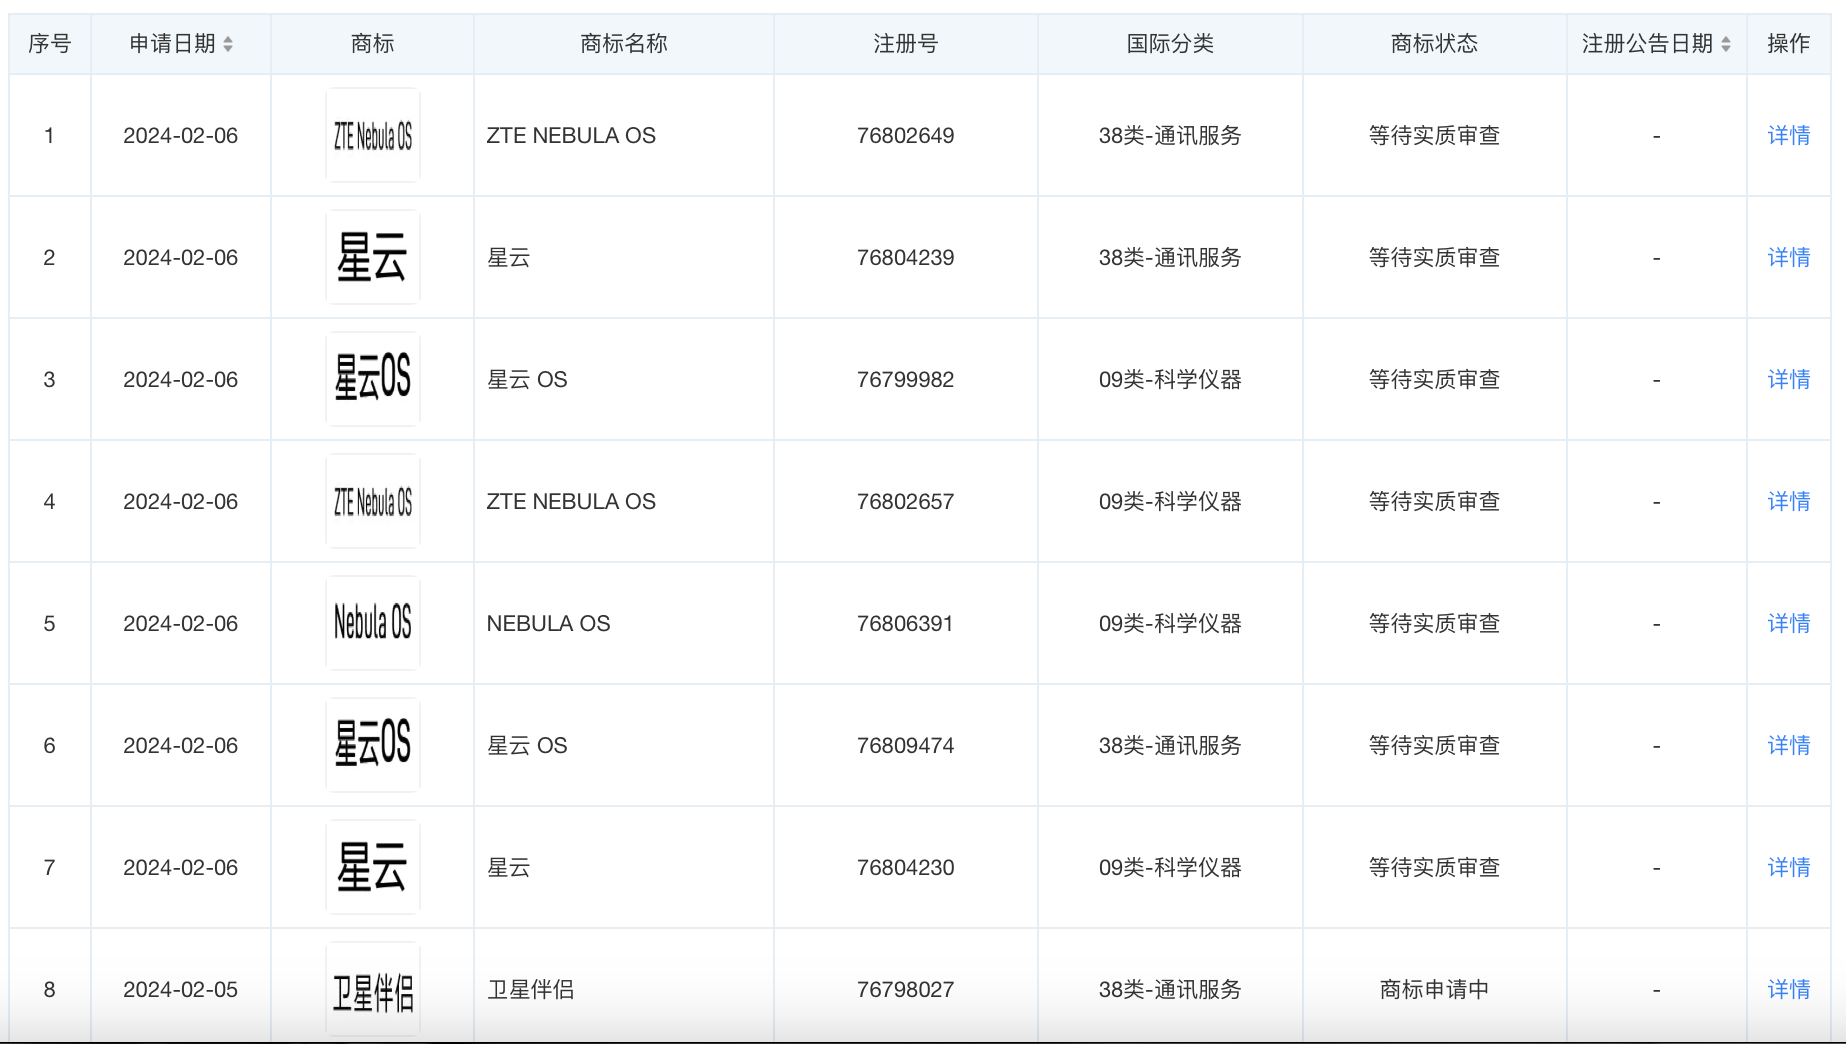Open ZTE Nebula OS logo in row 4

click(x=373, y=501)
